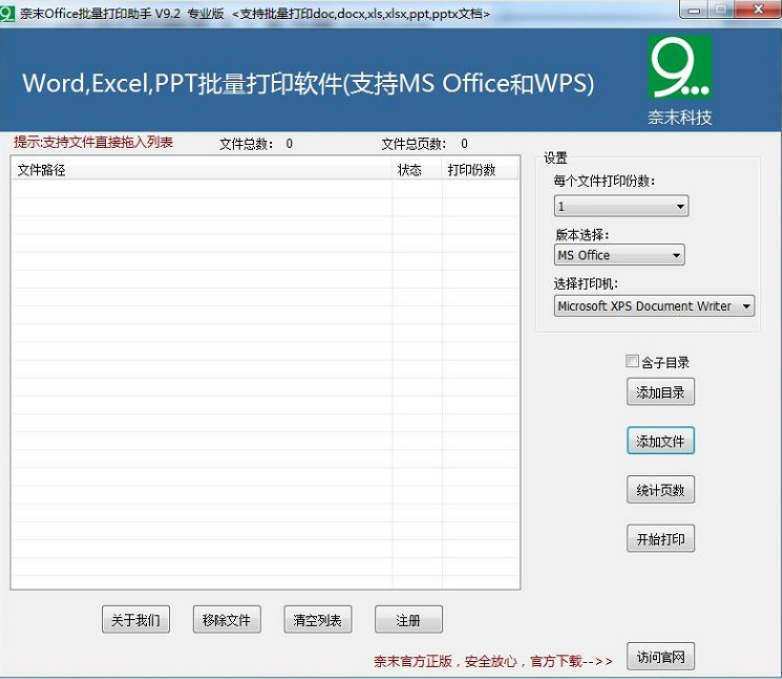This screenshot has width=782, height=679.
Task: Open the 版本选择 MS Office dropdown
Action: point(619,255)
